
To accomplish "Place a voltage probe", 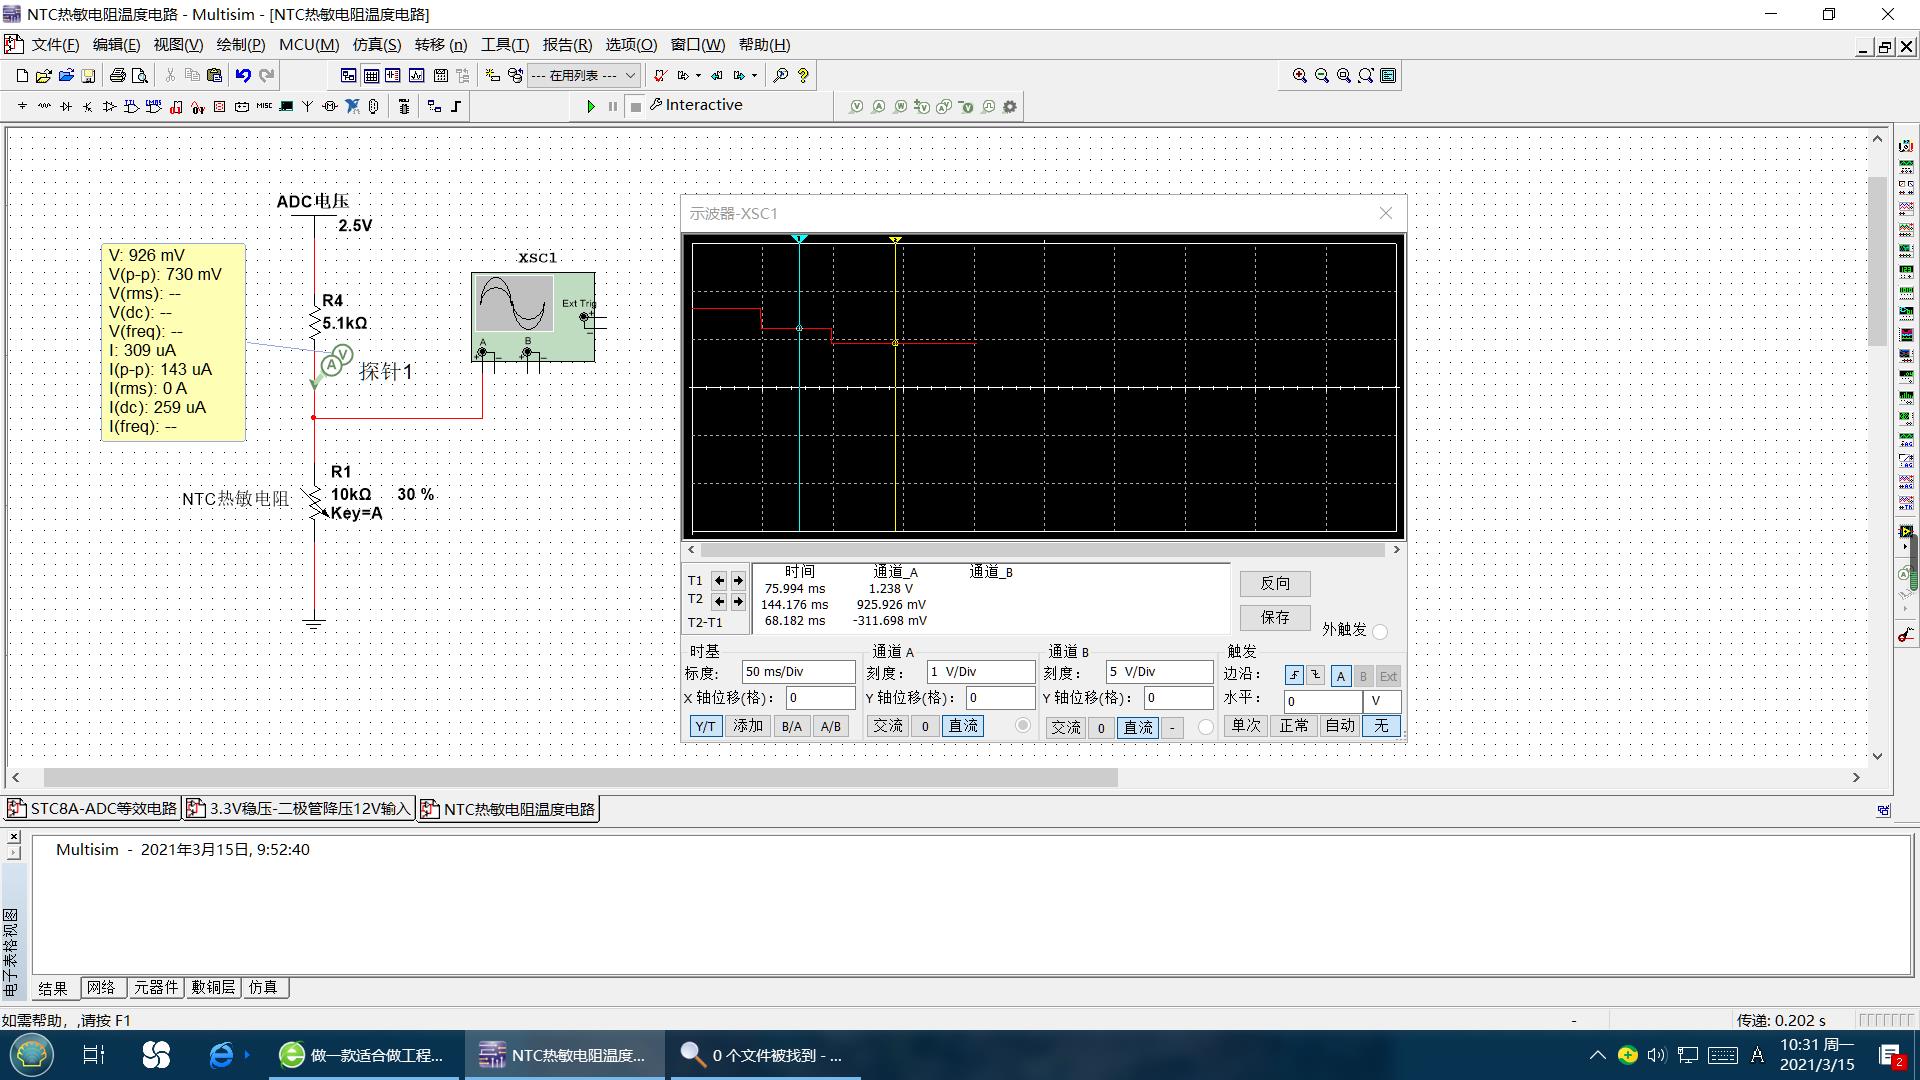I will click(856, 106).
